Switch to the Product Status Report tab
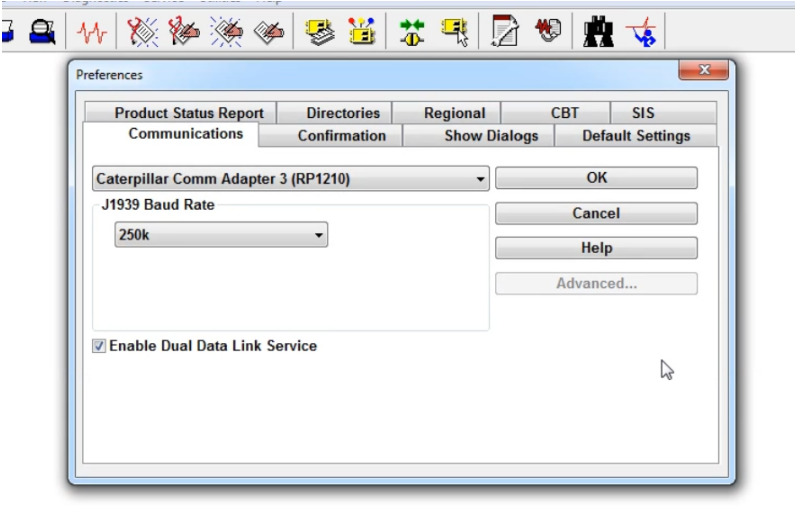This screenshot has width=795, height=508. coord(189,113)
